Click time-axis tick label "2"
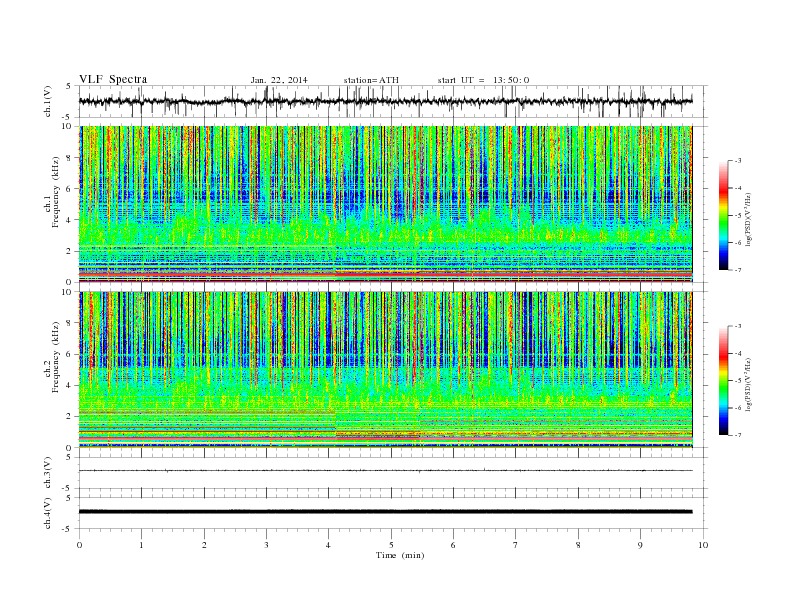792x612 pixels. pyautogui.click(x=204, y=545)
